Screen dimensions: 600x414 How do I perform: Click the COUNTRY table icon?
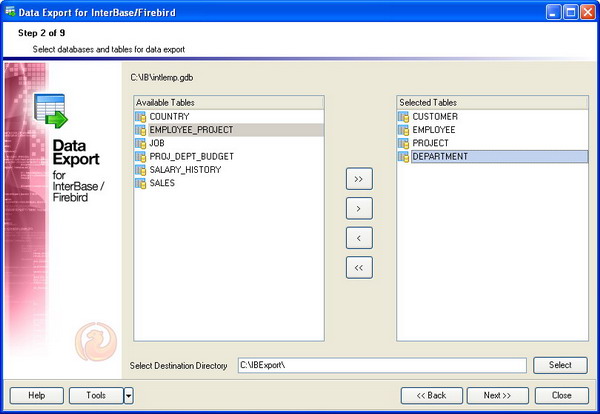[140, 117]
